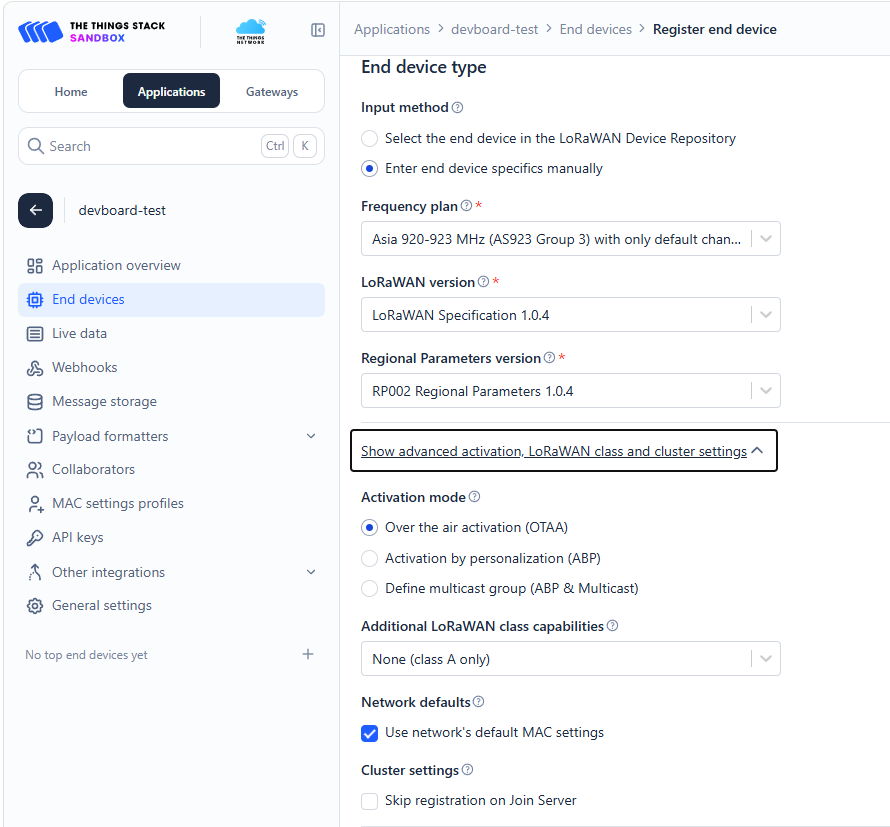Open the Frequency plan dropdown
890x827 pixels.
tap(570, 239)
